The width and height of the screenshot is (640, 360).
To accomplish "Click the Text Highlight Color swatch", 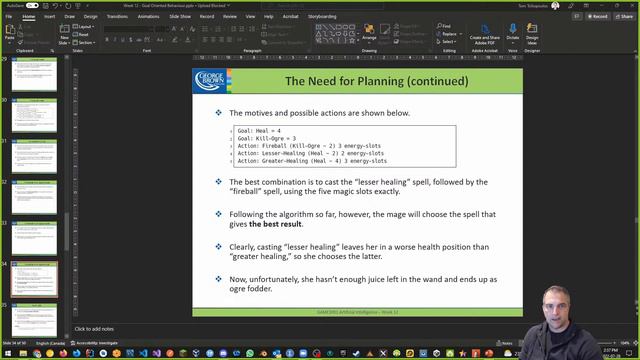I will 175,40.
